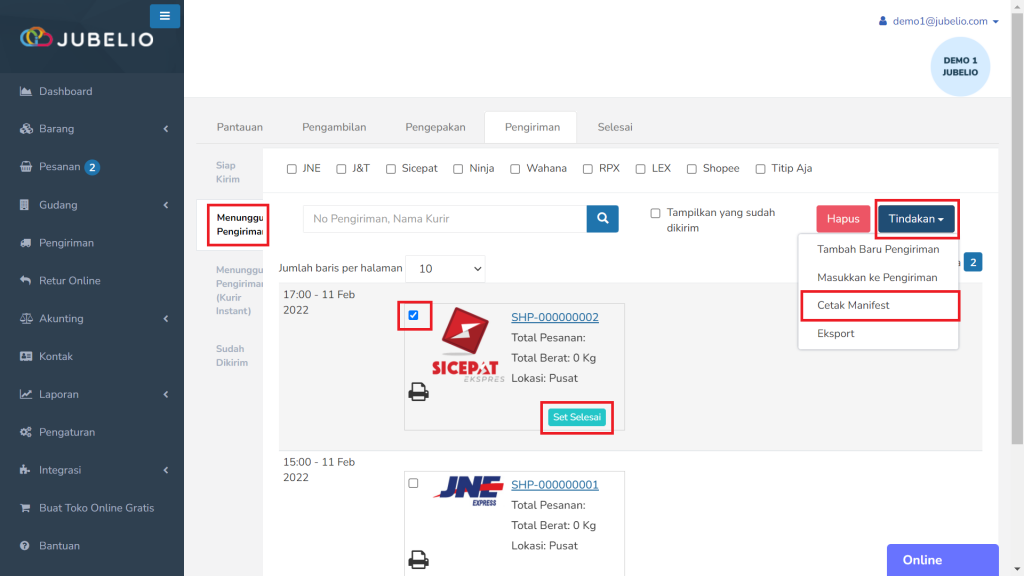Click the Set Selesai button
This screenshot has height=576, width=1024.
[x=577, y=417]
